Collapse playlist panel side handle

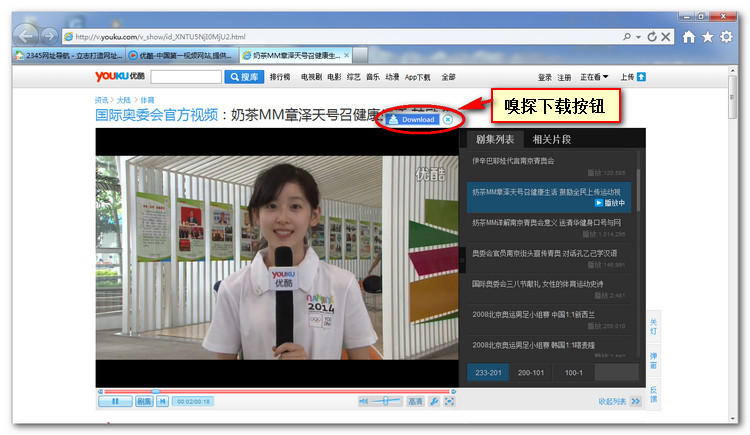[462, 260]
